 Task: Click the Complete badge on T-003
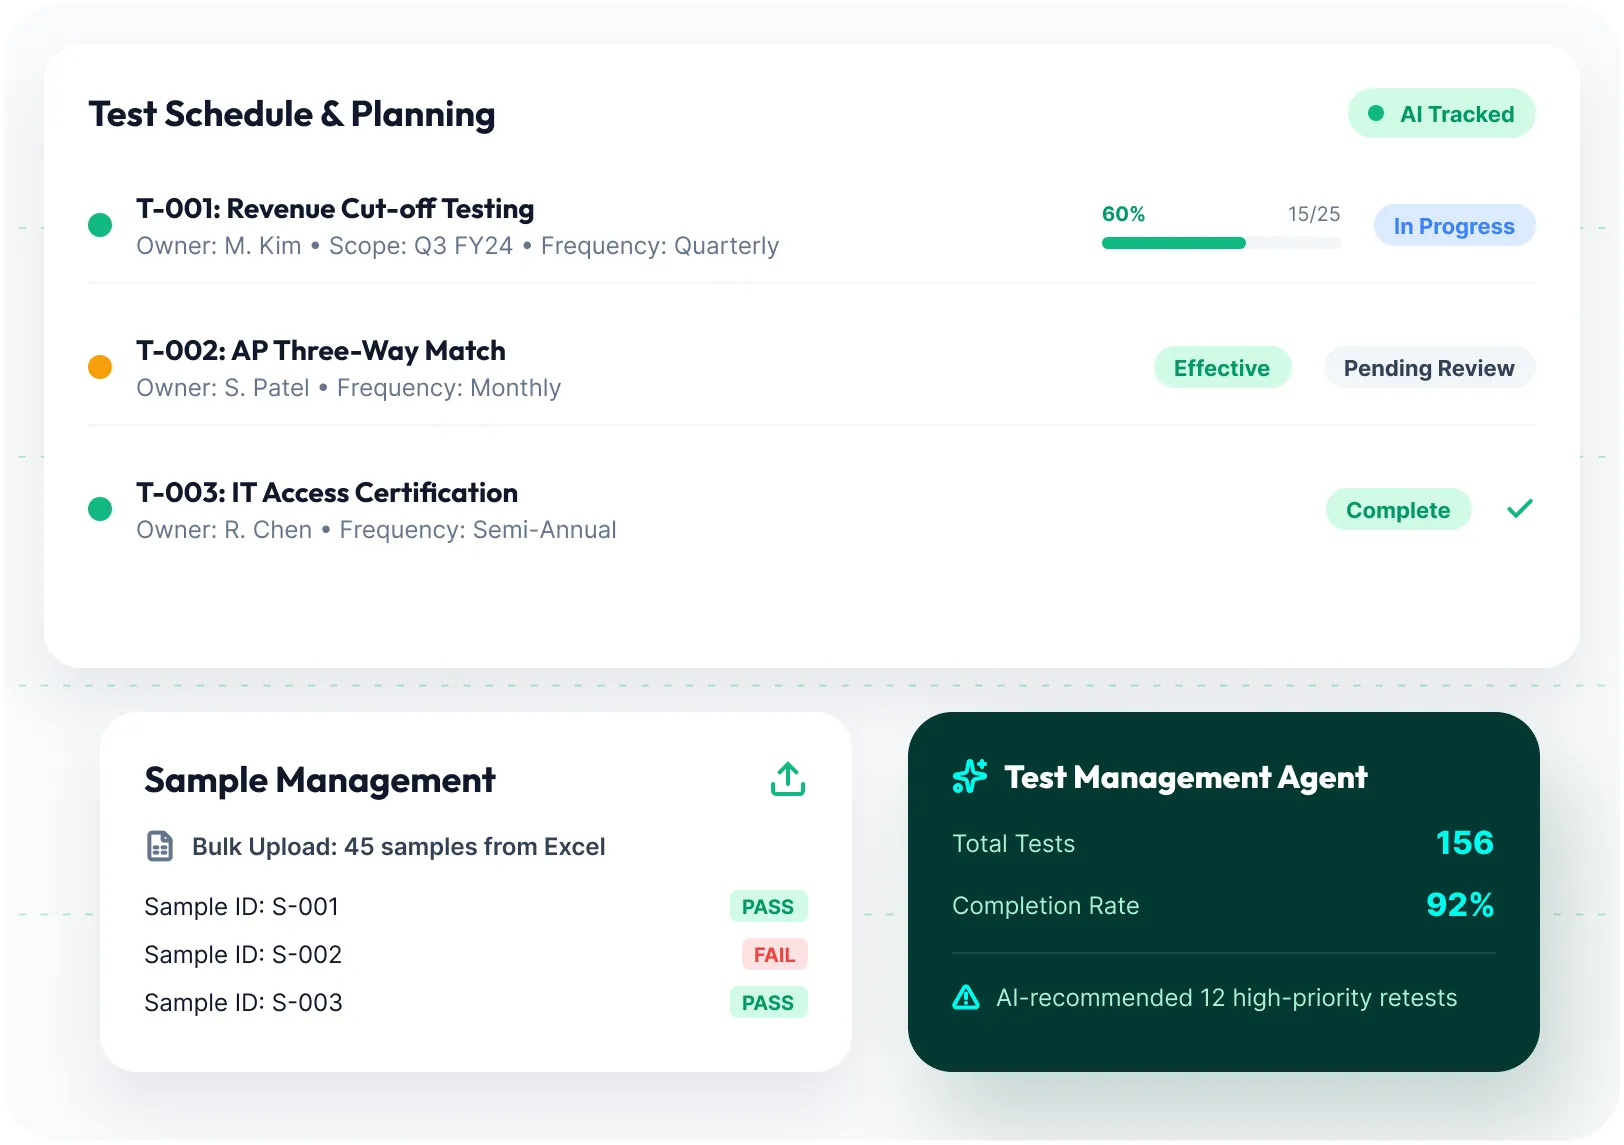[1398, 510]
